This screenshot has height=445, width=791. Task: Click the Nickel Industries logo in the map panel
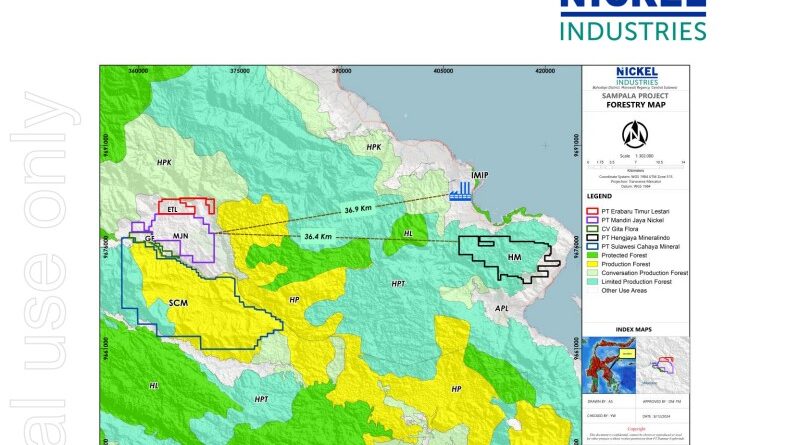[x=637, y=76]
